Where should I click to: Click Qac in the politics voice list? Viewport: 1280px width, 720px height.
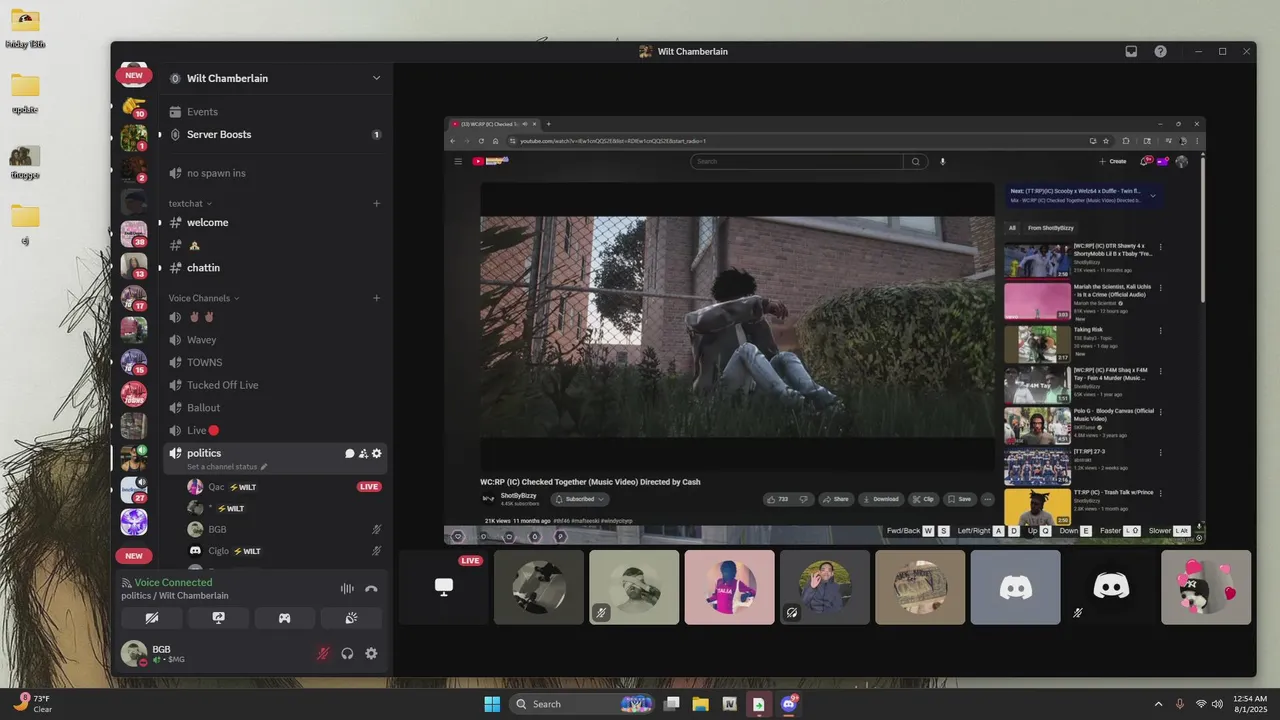[x=216, y=487]
